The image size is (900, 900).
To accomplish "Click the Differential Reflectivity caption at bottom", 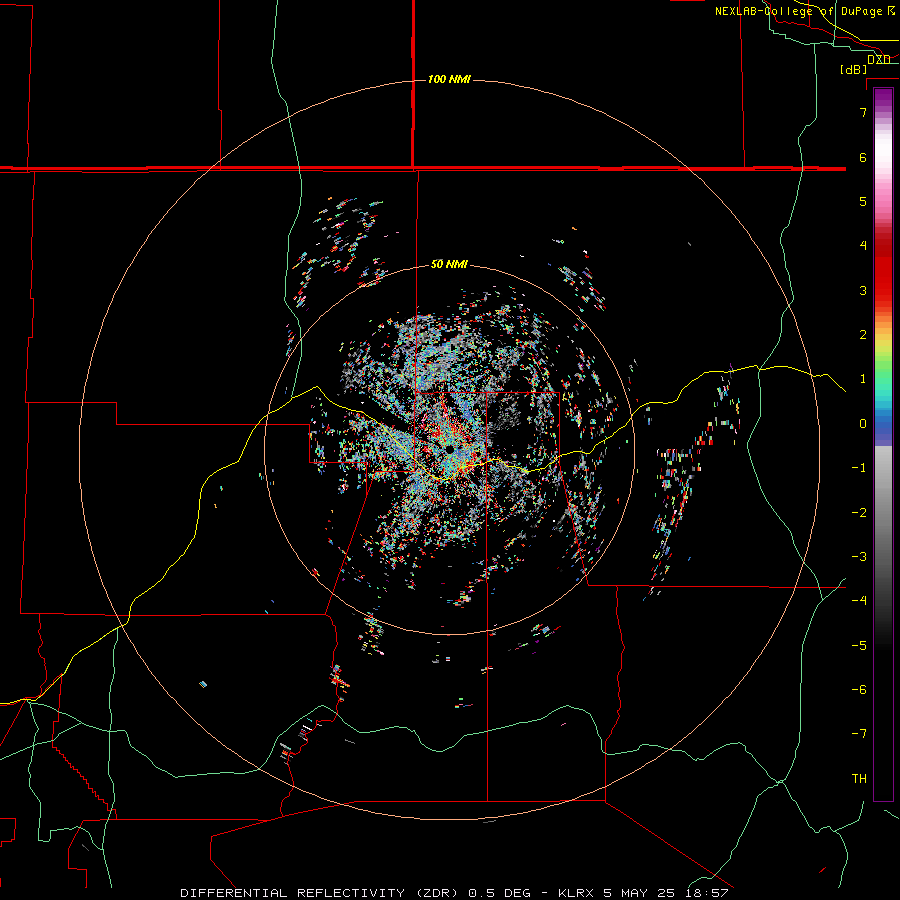I will click(454, 893).
